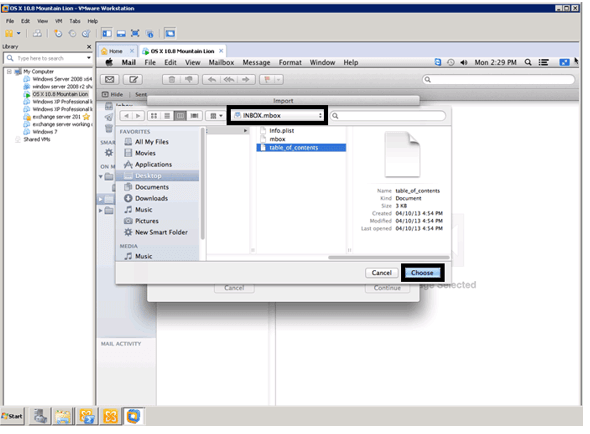Open the Arrange items dropdown
Image resolution: width=590 pixels, height=434 pixels.
(x=216, y=116)
